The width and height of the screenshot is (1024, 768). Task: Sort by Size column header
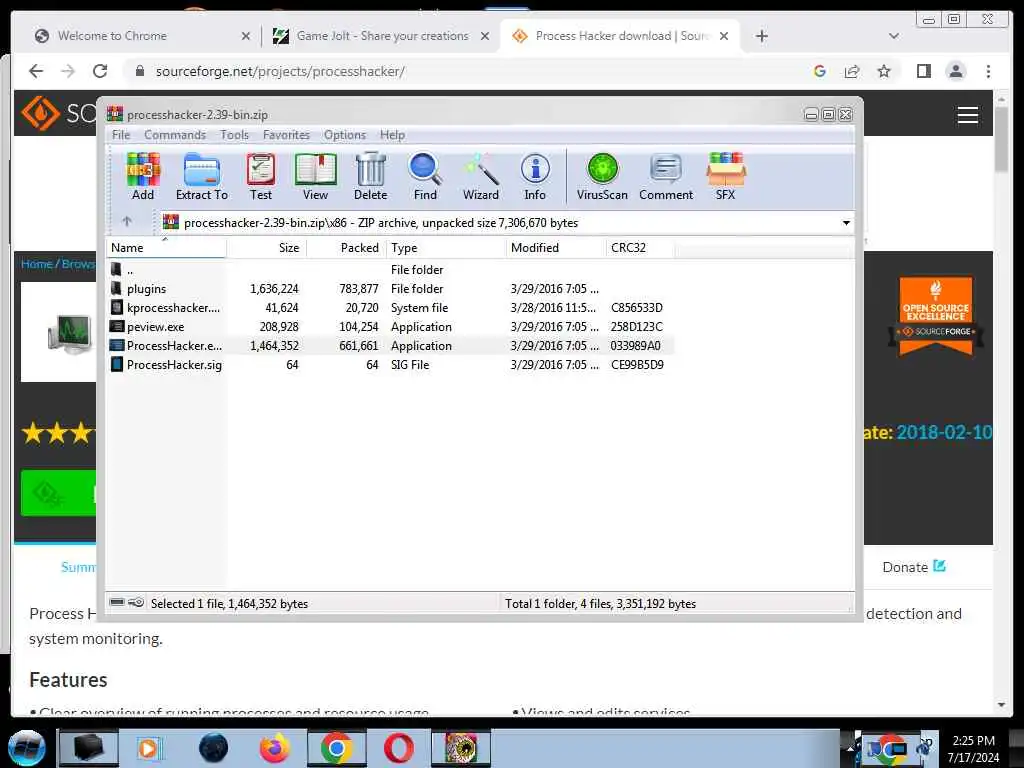(266, 248)
